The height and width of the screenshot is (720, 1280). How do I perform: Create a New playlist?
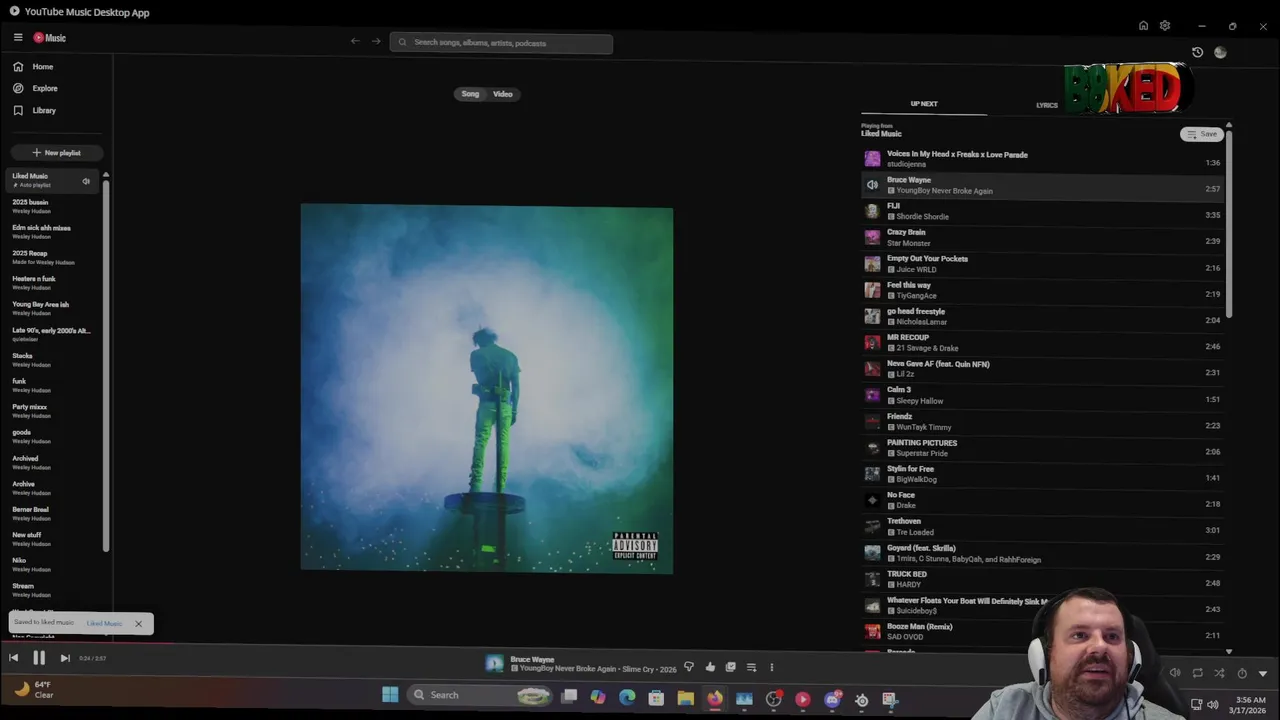point(56,153)
